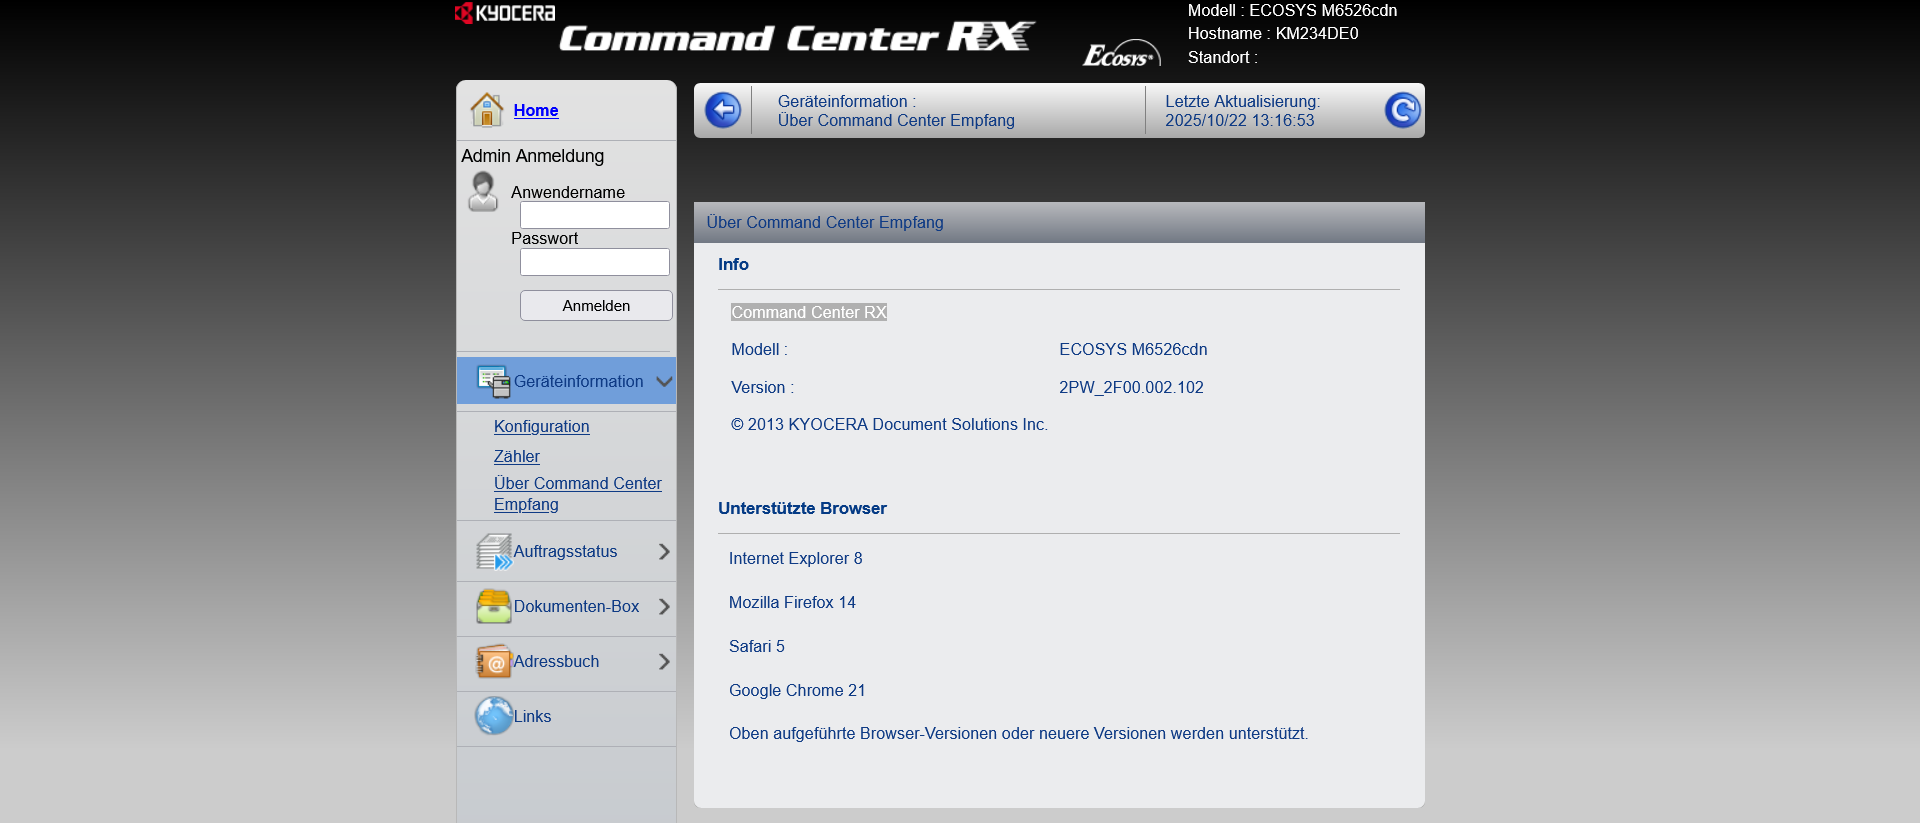Focus the Passwort input field
The image size is (1920, 823).
[595, 262]
